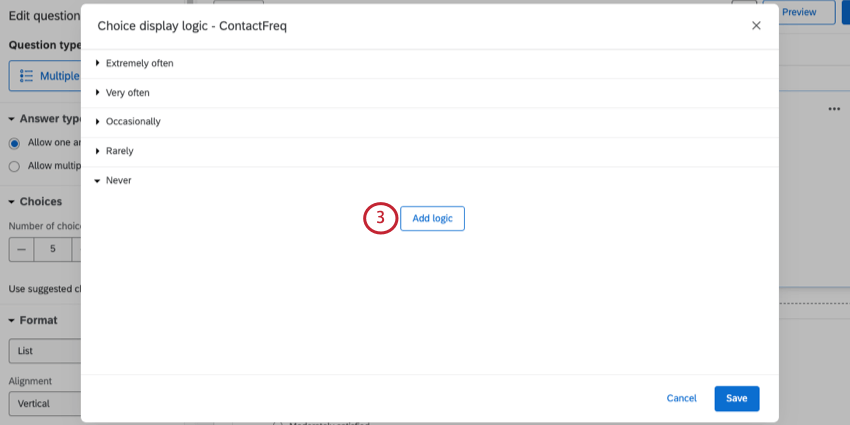850x425 pixels.
Task: Expand the Very often choice
Action: pyautogui.click(x=98, y=92)
